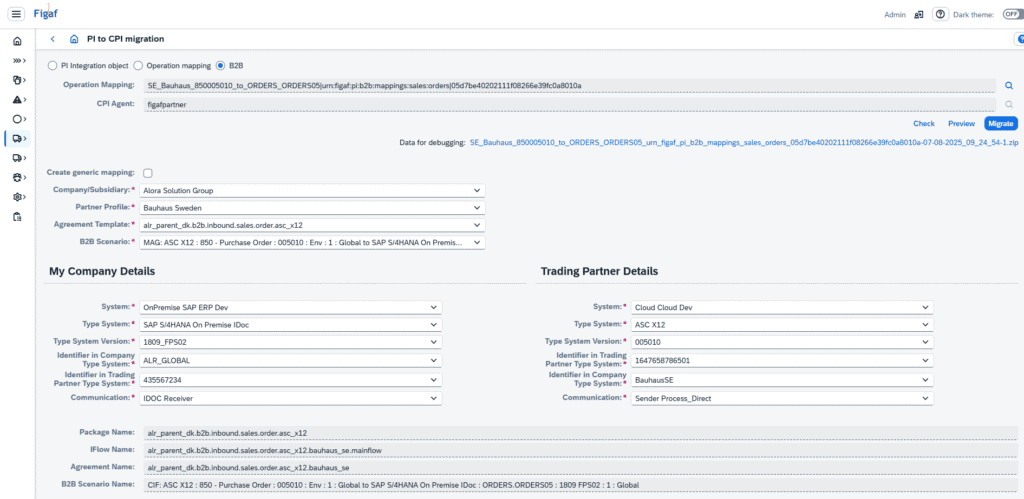
Task: Select the B2B radio button
Action: 220,65
